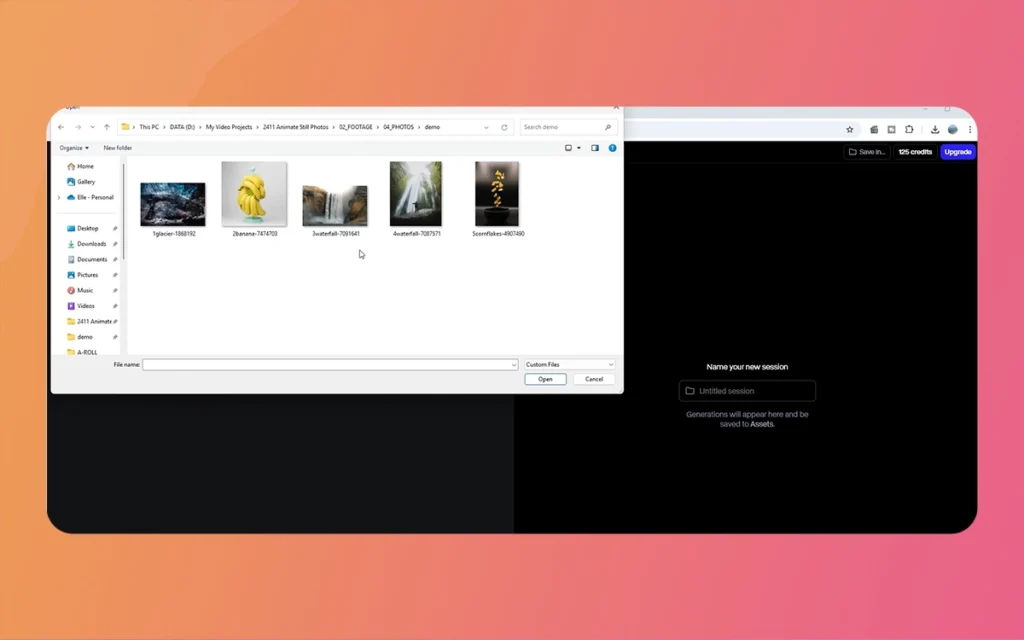Screen dimensions: 1024x640
Task: Open Chrome's downloads icon
Action: click(x=934, y=129)
